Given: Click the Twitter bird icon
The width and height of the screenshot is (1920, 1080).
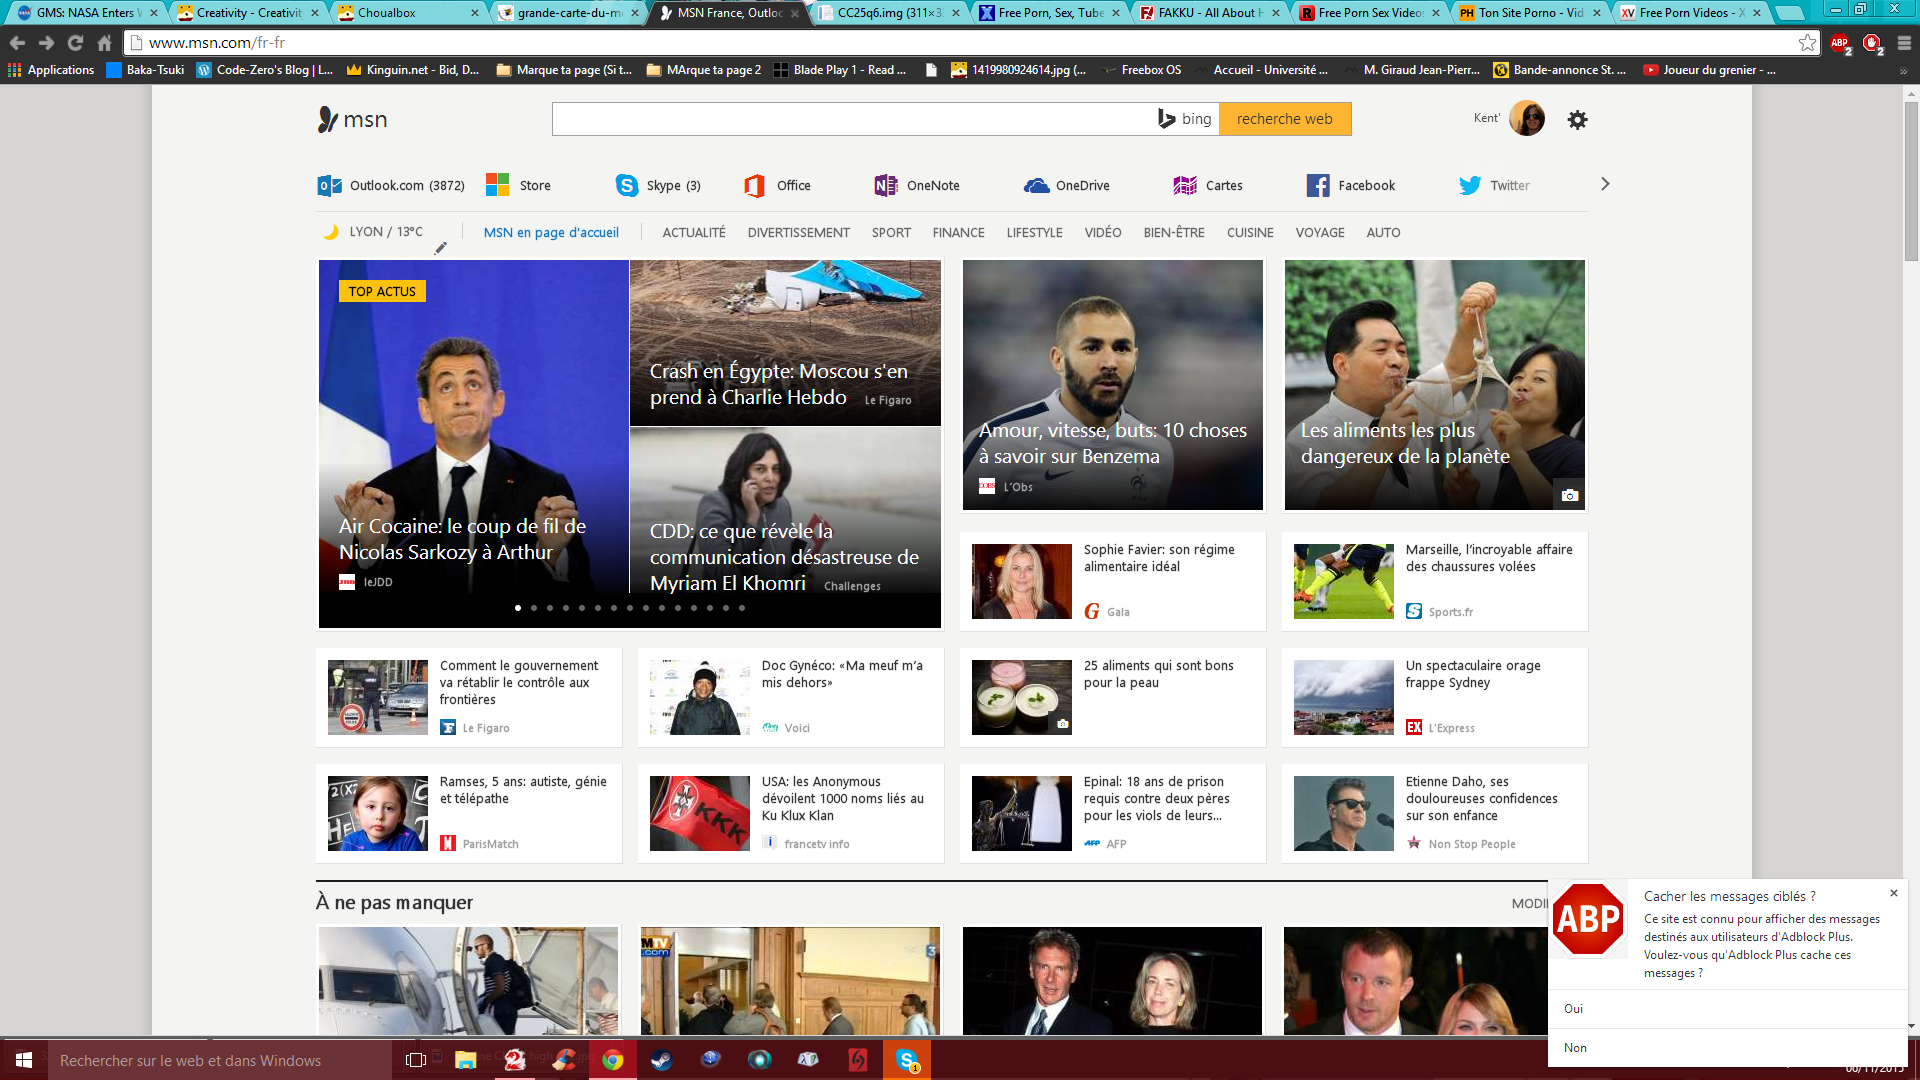Looking at the screenshot, I should click(x=1469, y=186).
